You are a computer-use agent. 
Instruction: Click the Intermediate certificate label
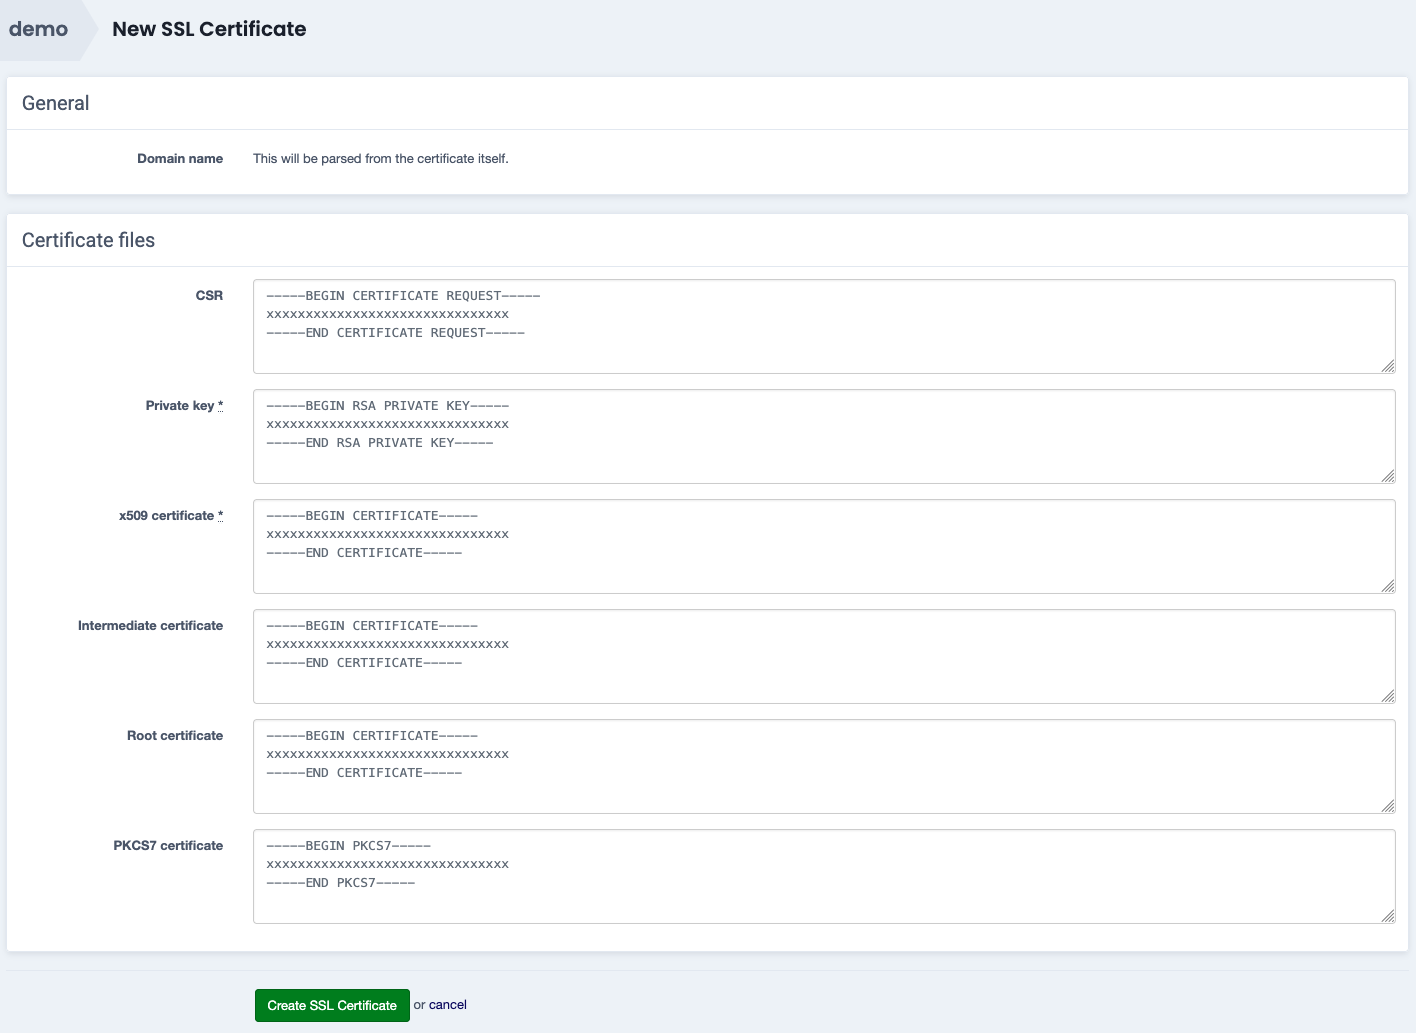(x=150, y=625)
